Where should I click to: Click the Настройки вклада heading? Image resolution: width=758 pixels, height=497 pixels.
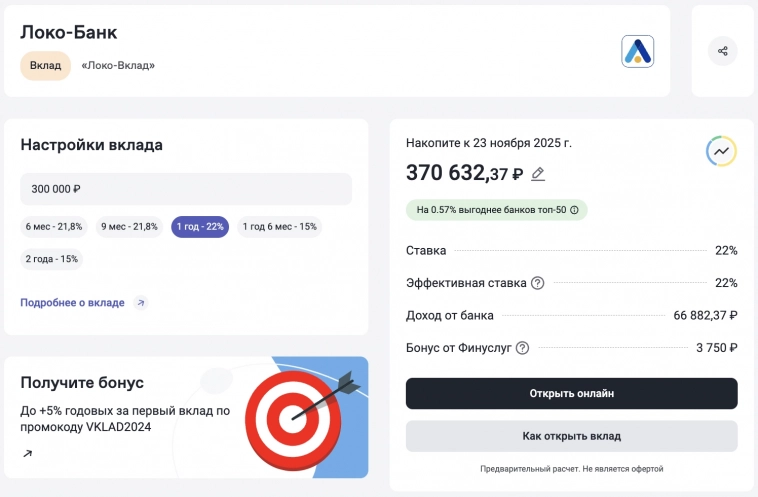(91, 145)
